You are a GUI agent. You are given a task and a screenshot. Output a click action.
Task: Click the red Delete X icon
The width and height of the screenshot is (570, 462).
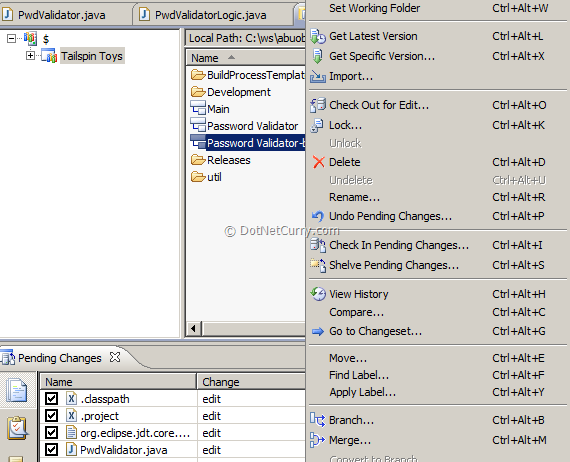pyautogui.click(x=318, y=162)
